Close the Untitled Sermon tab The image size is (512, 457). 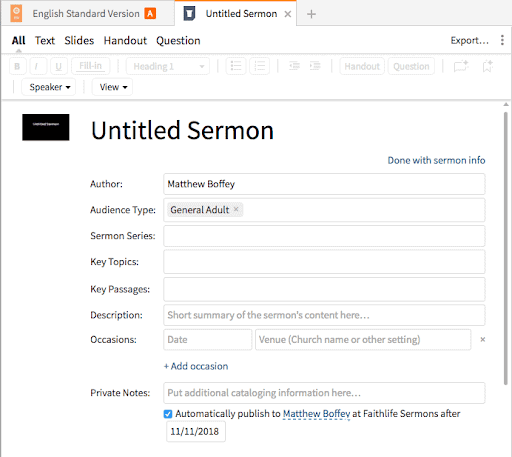(288, 14)
